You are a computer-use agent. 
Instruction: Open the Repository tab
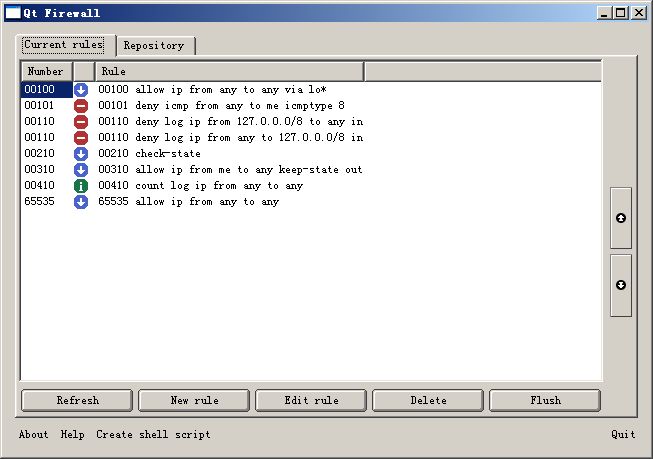coord(155,45)
